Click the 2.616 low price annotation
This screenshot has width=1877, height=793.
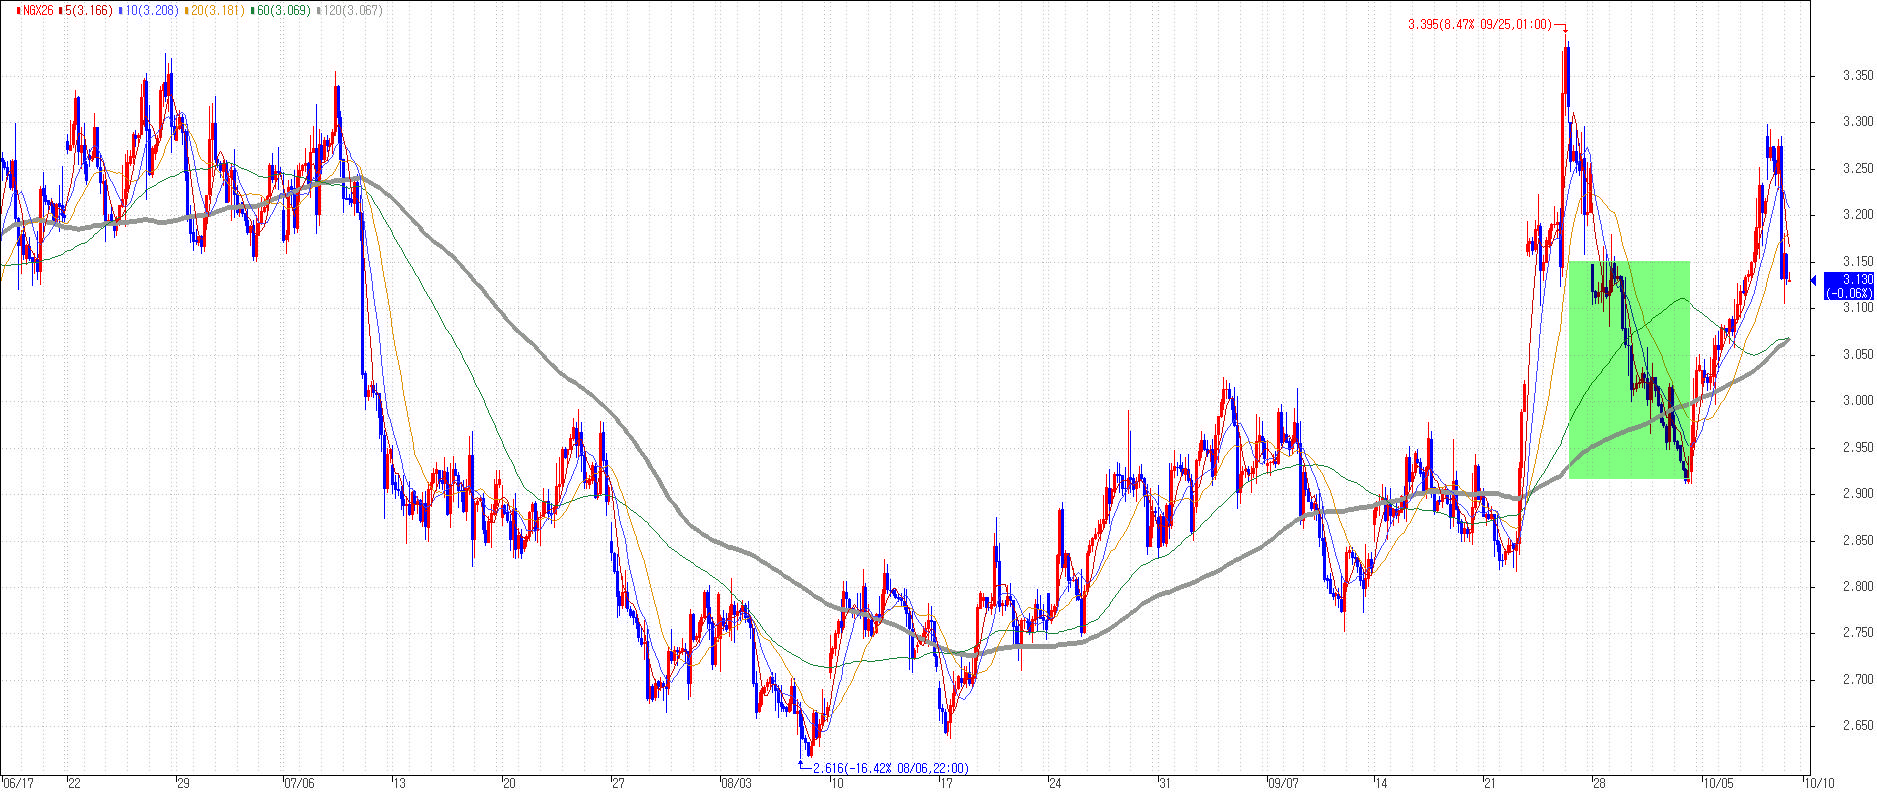tap(890, 769)
